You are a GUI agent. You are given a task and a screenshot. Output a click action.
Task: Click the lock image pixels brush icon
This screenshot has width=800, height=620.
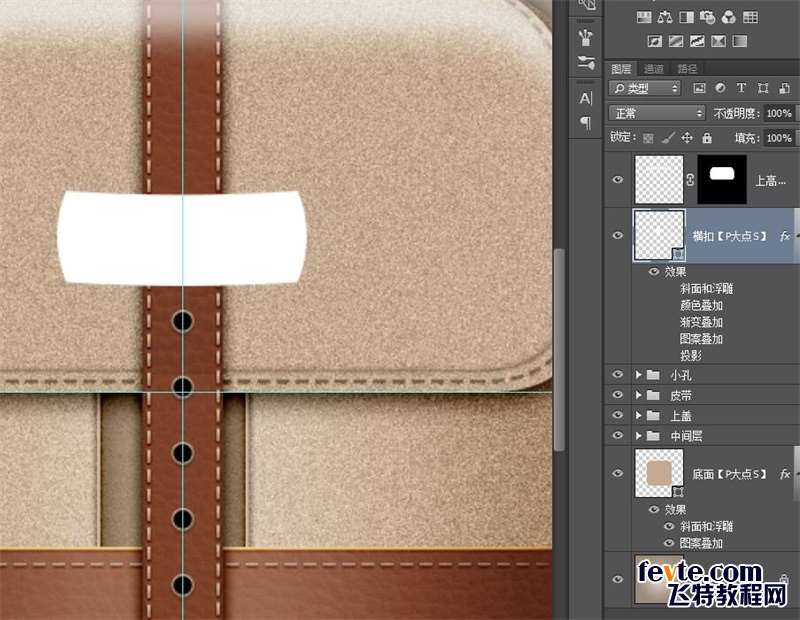pos(668,138)
